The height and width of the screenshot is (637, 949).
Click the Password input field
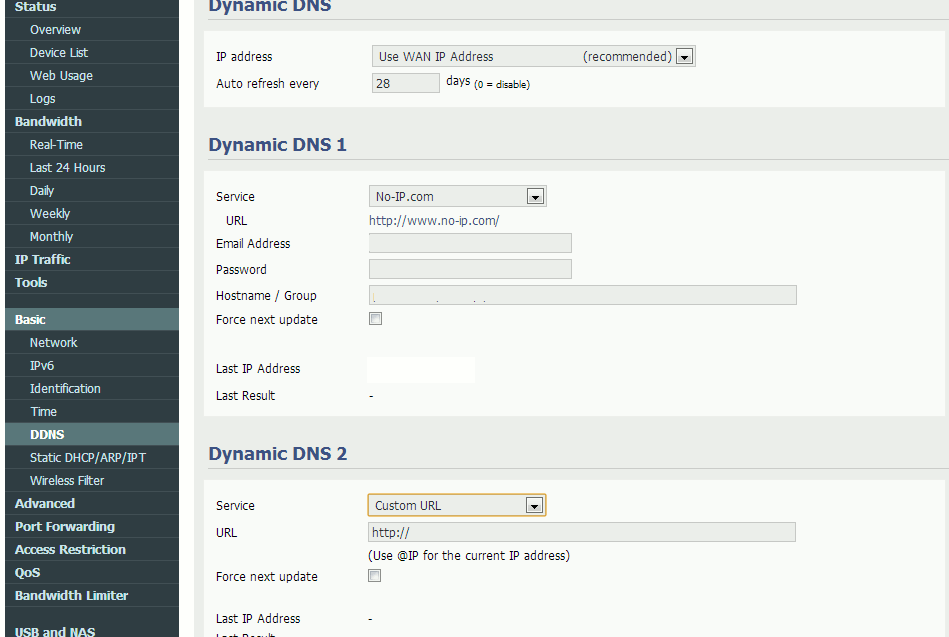470,270
